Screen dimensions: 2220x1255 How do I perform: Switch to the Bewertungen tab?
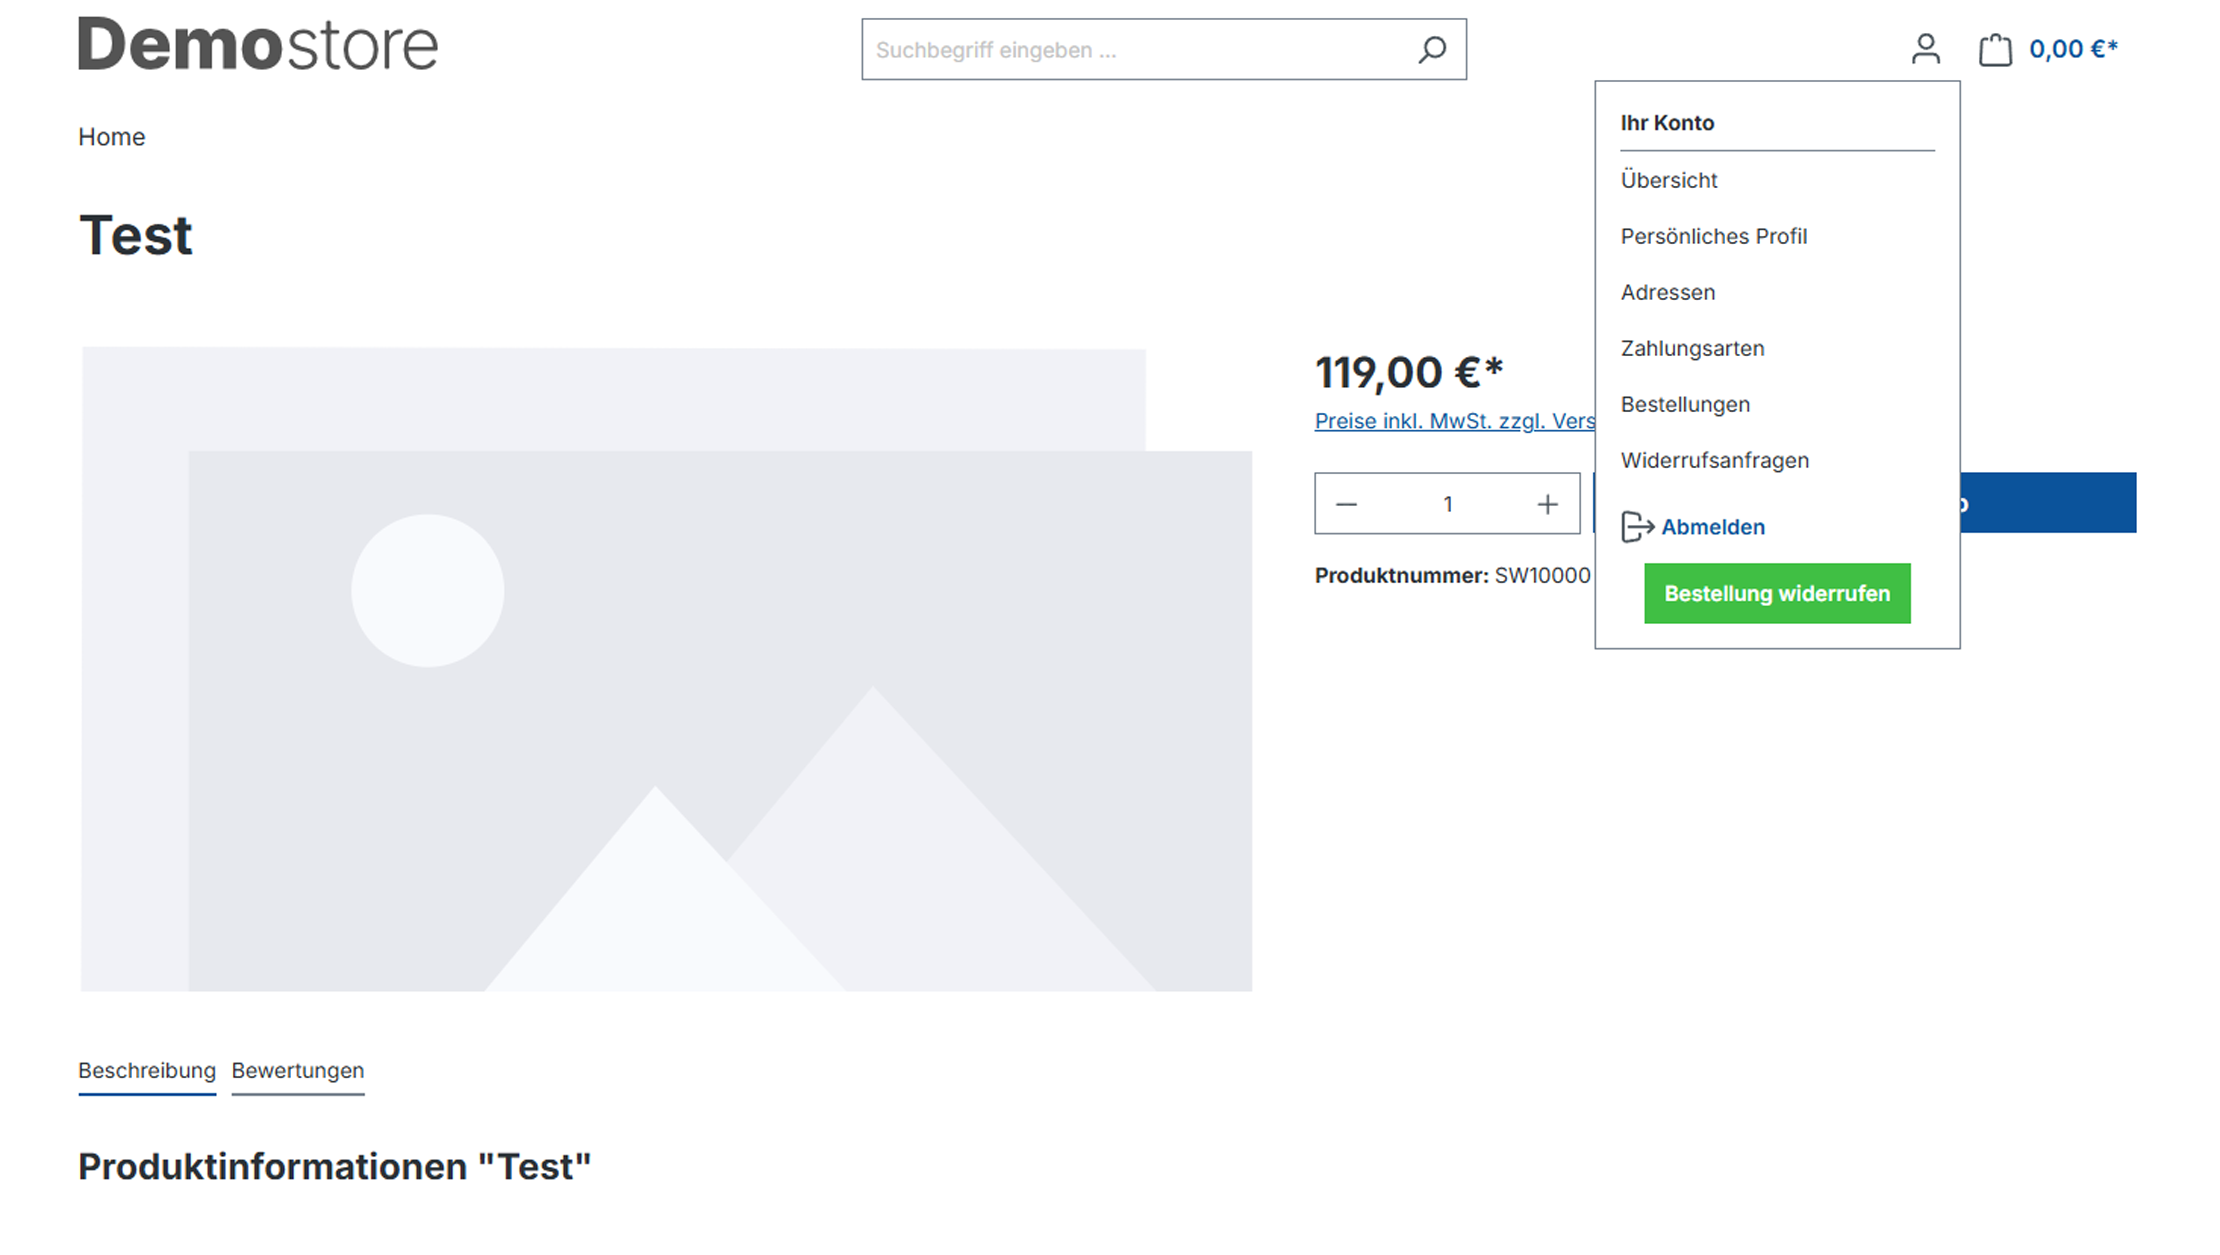(298, 1071)
